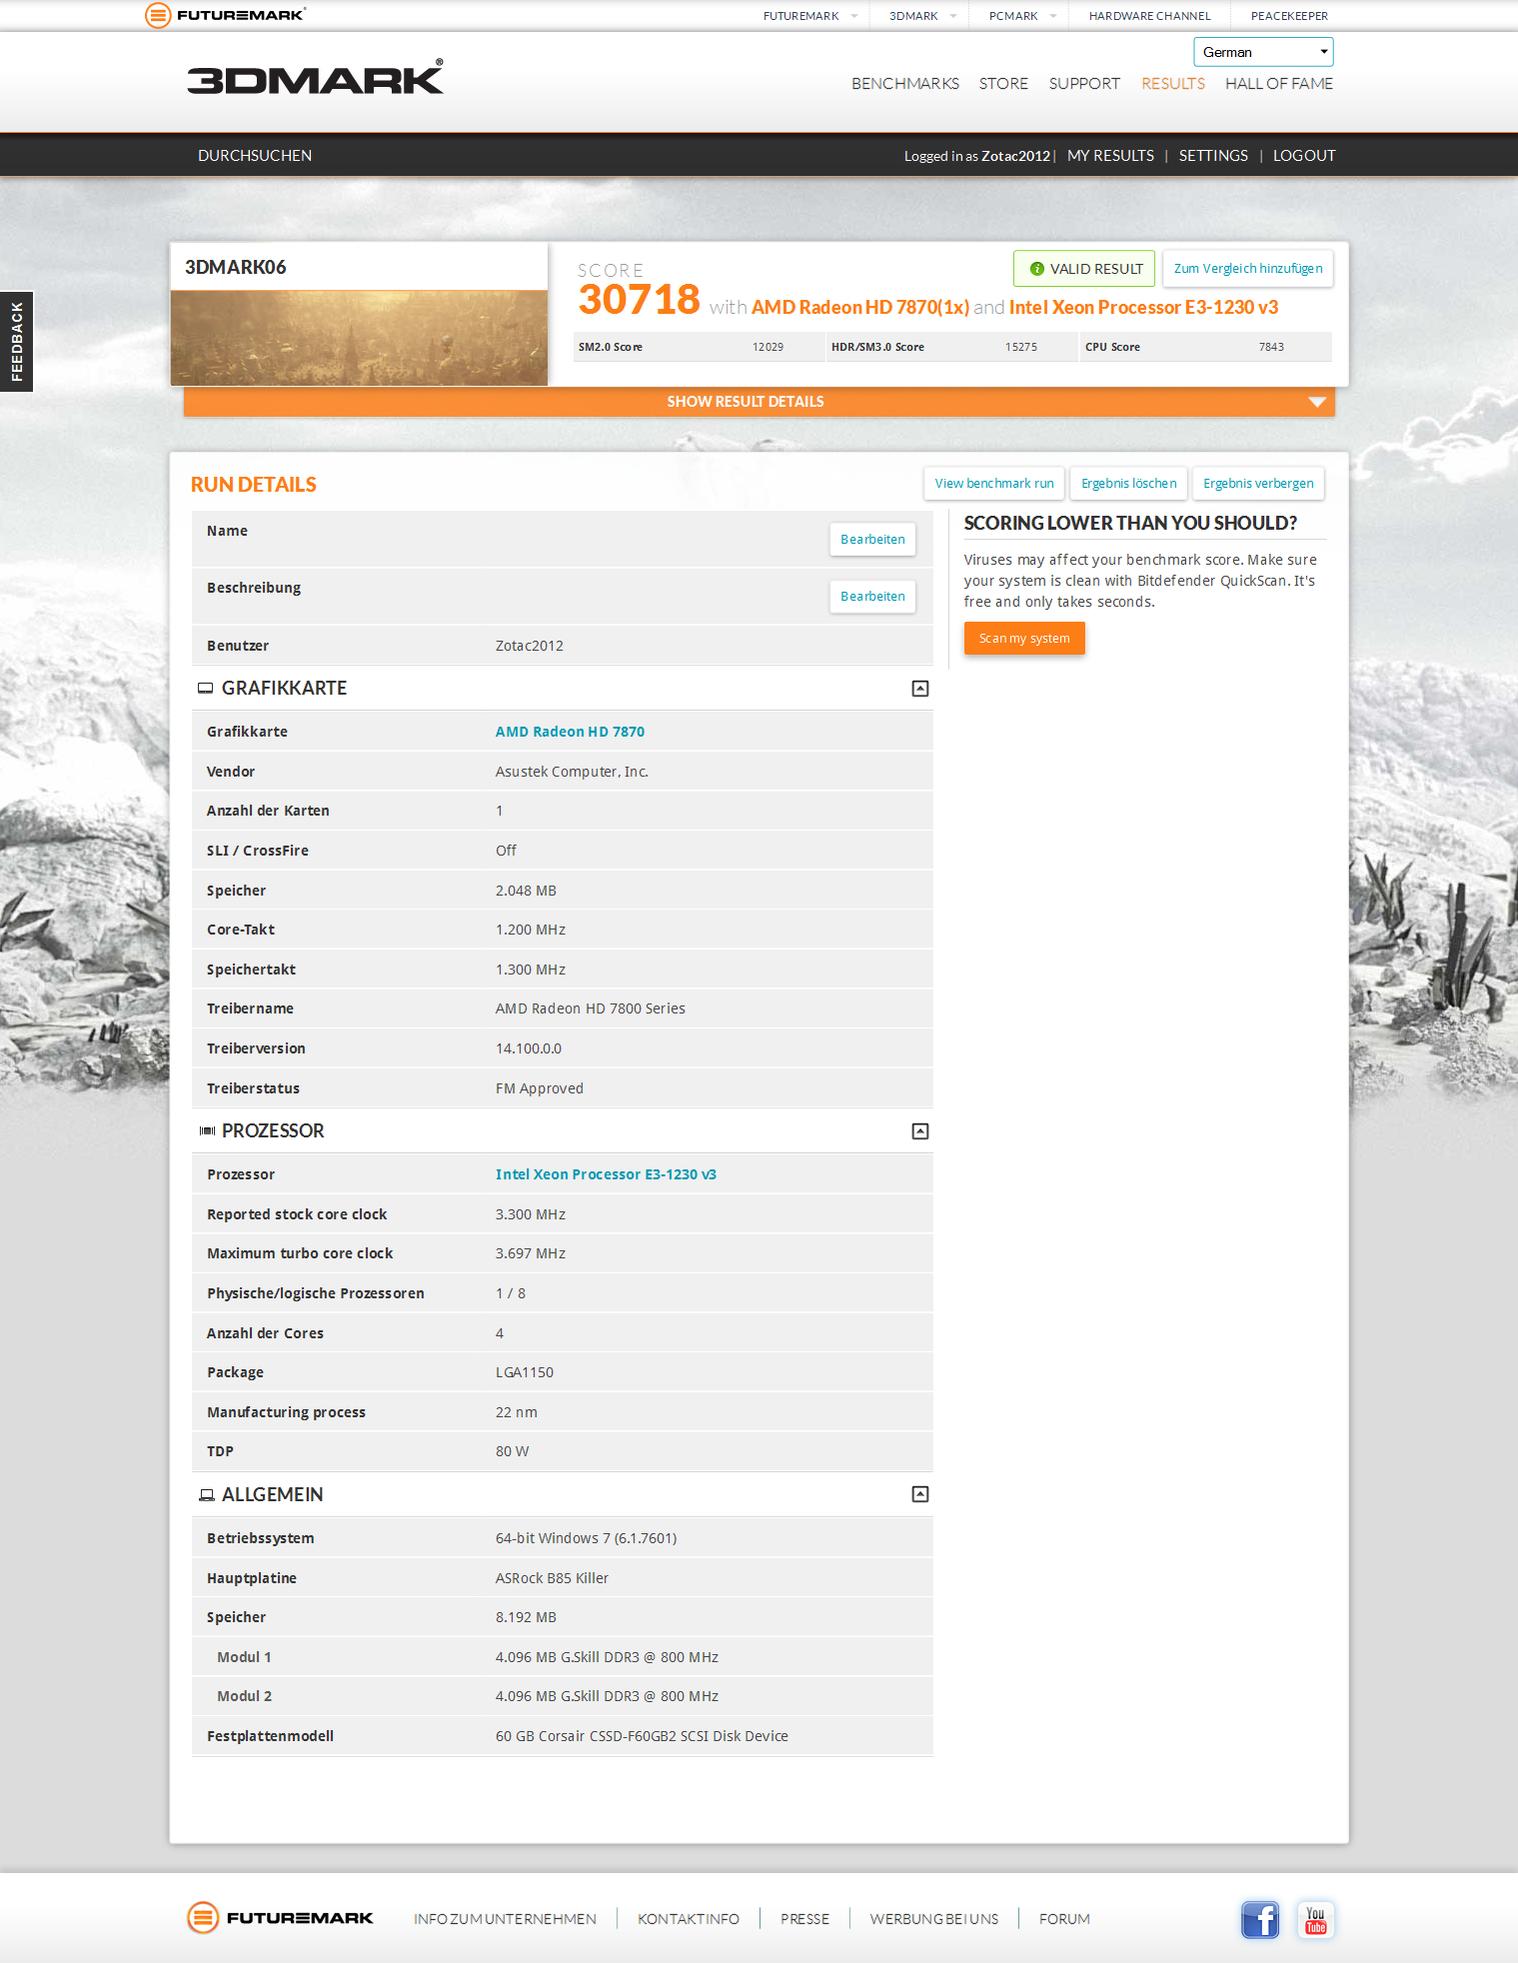Open the Support page
The image size is (1518, 1963).
click(x=1084, y=83)
